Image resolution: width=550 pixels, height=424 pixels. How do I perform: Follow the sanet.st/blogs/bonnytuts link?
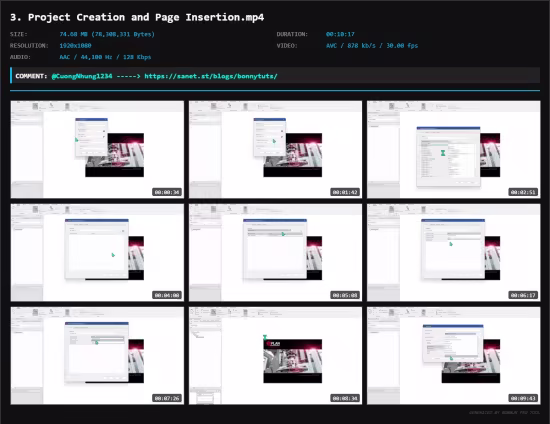point(211,76)
